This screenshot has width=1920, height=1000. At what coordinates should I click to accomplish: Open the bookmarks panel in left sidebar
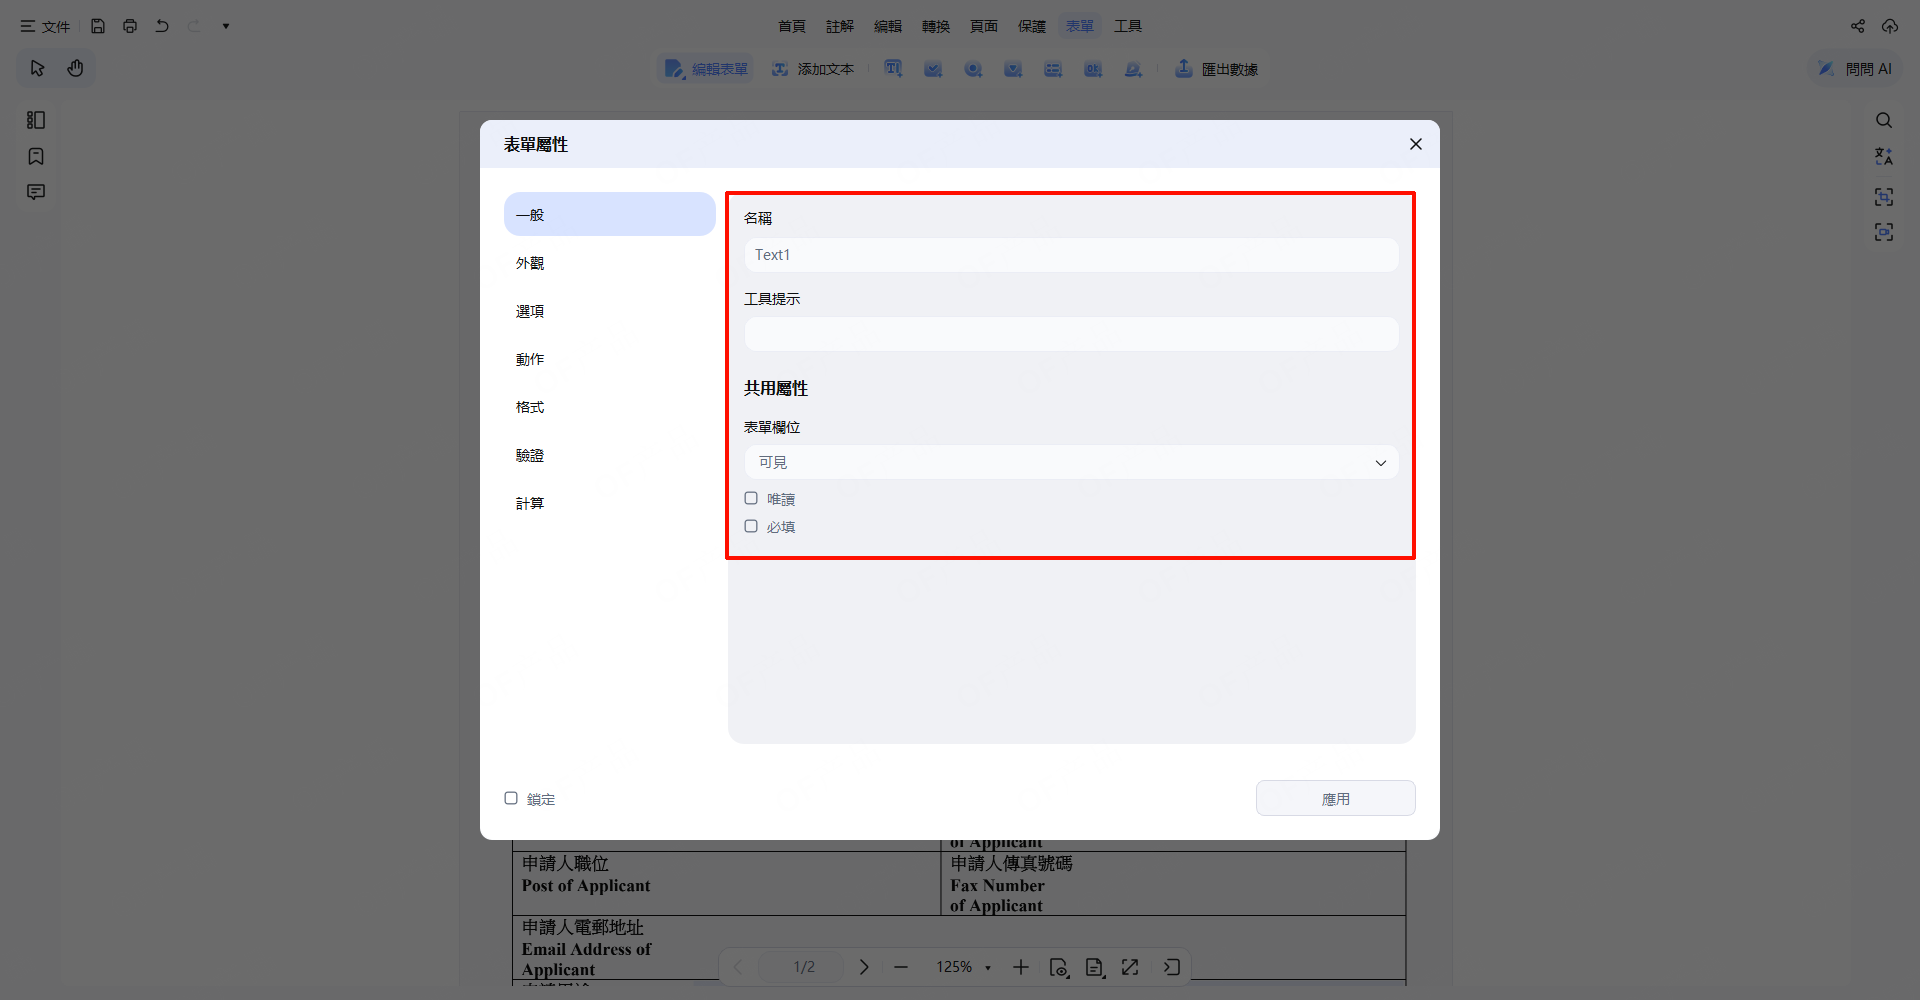36,157
